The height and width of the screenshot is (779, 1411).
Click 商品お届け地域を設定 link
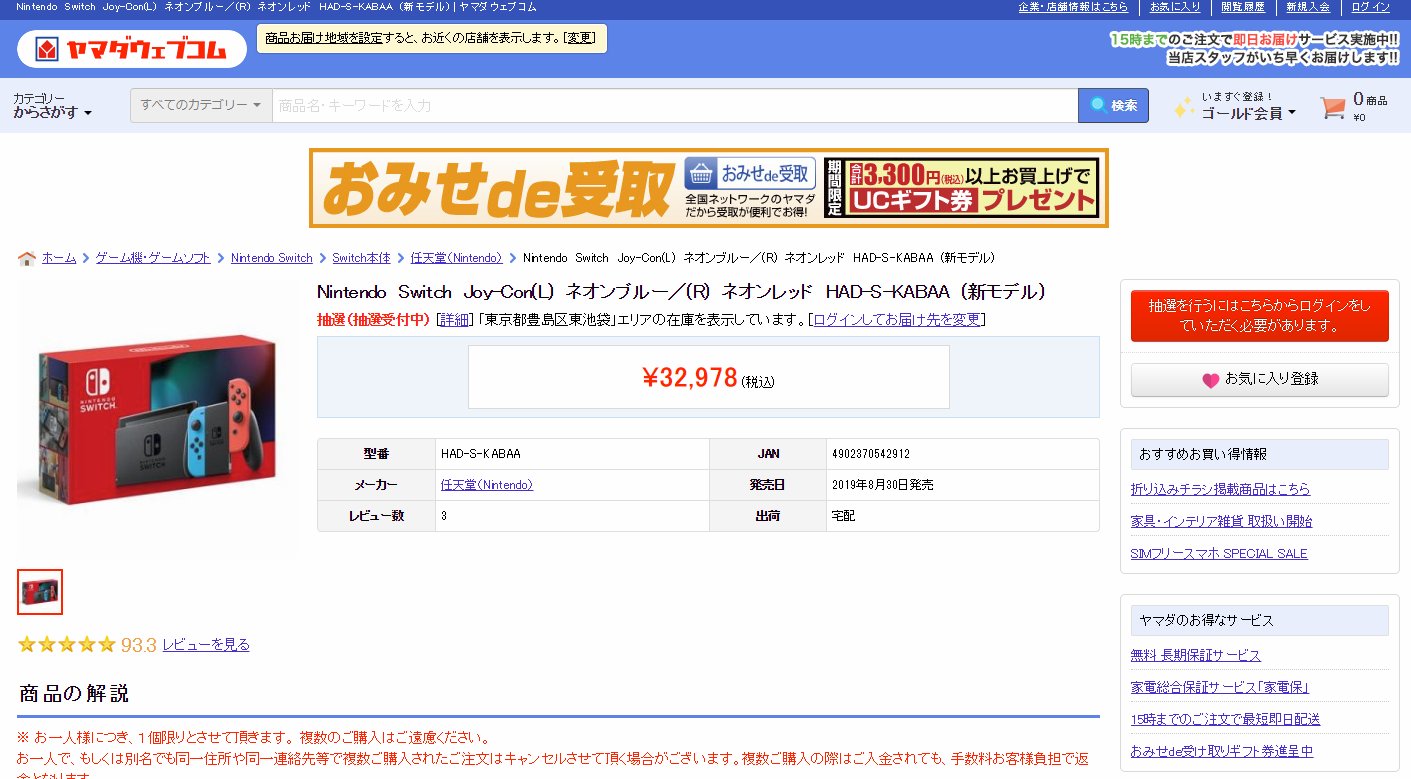point(323,38)
